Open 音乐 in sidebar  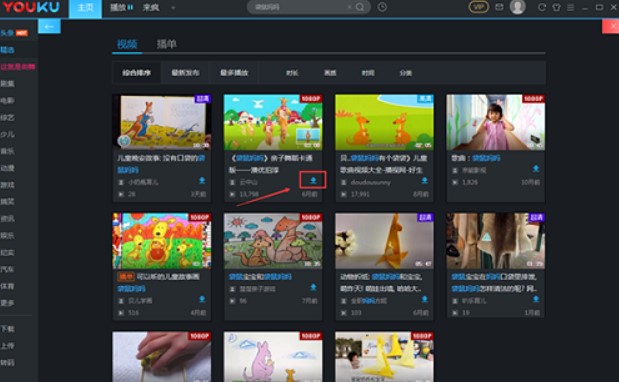(8, 151)
